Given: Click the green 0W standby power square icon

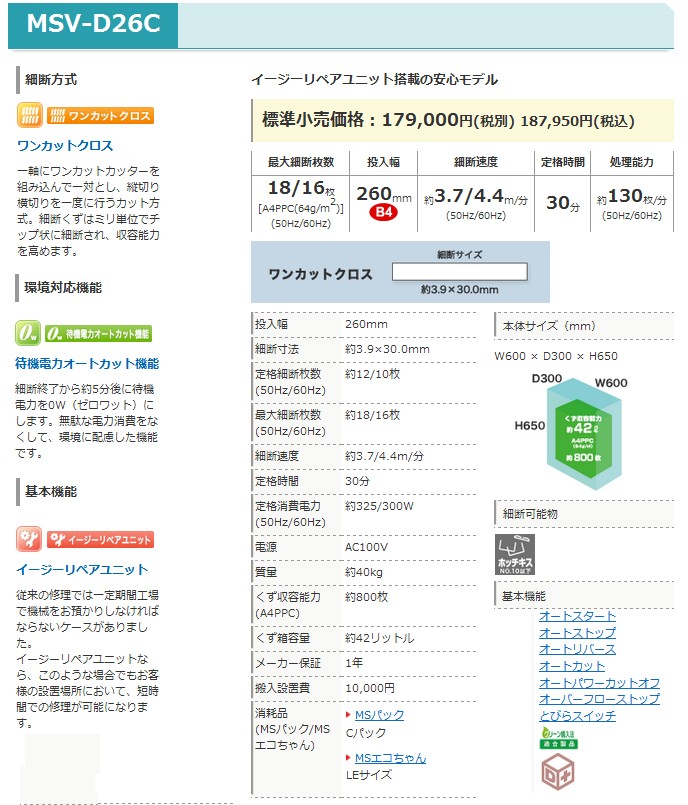Looking at the screenshot, I should tap(27, 333).
